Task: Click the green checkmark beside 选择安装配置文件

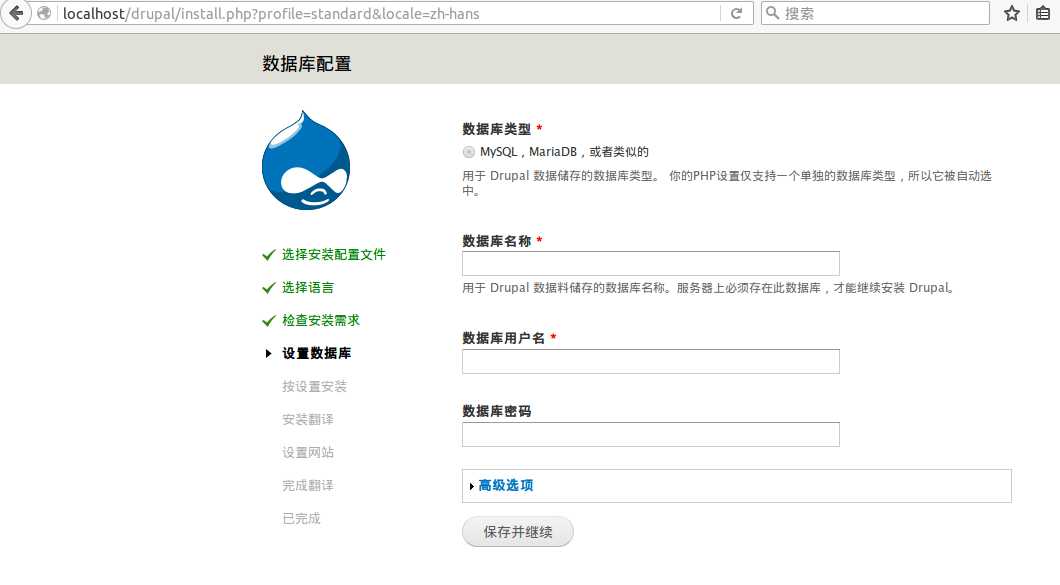Action: click(x=268, y=254)
